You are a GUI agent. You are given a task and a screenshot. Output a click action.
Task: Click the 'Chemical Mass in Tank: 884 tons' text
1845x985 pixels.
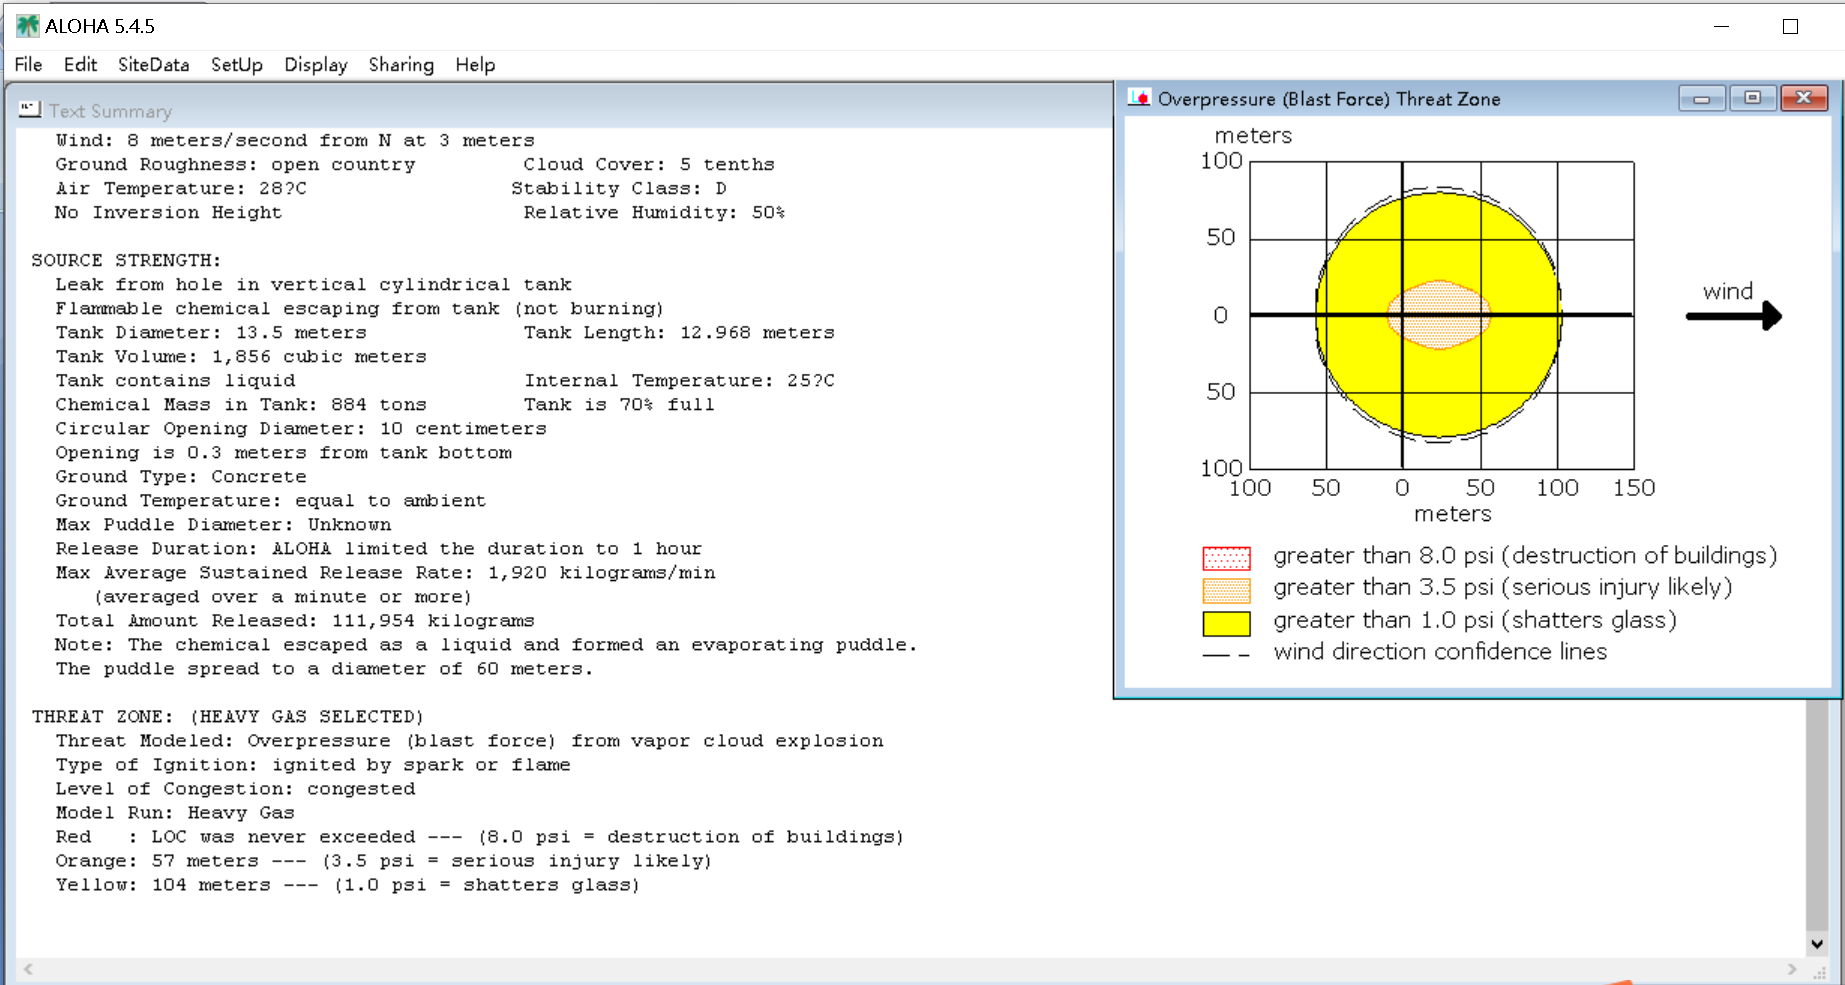pos(241,404)
